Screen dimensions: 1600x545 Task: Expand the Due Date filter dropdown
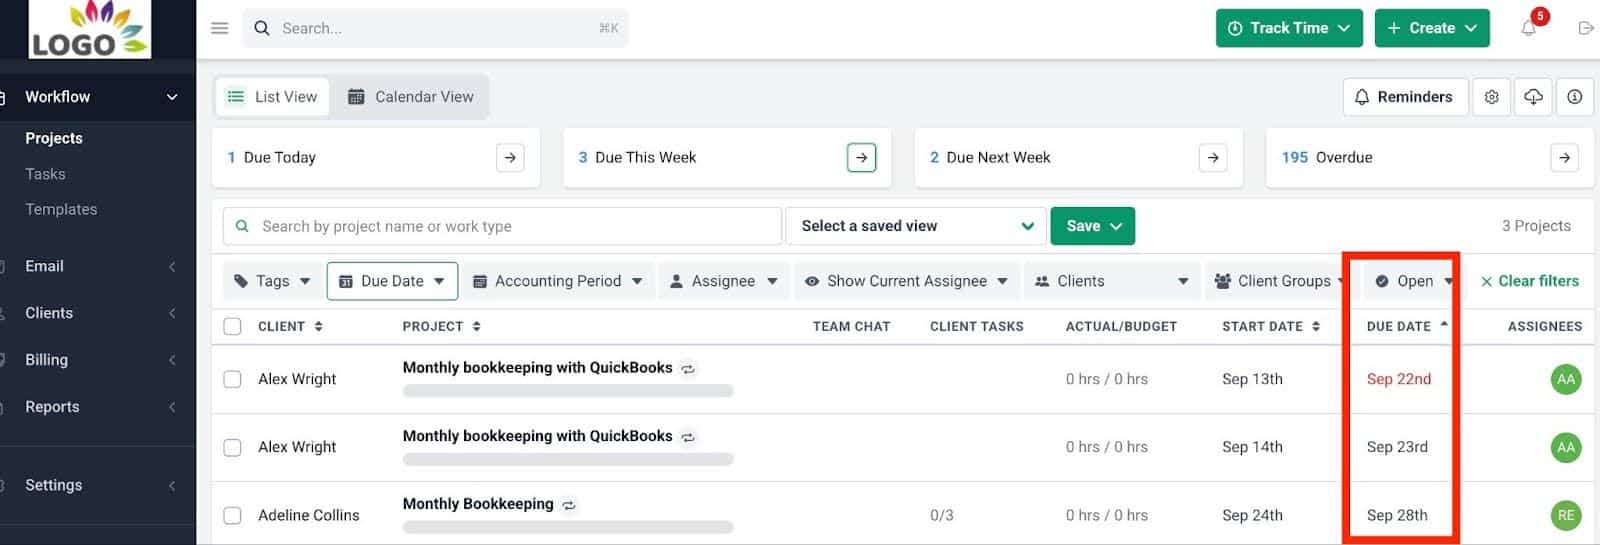[x=392, y=281]
